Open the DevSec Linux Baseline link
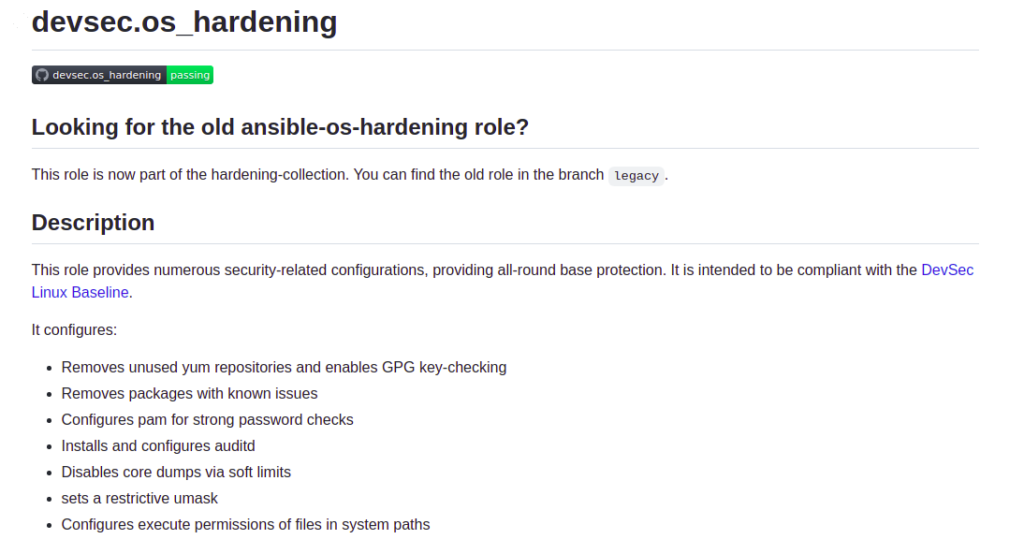This screenshot has width=1024, height=539. [947, 270]
